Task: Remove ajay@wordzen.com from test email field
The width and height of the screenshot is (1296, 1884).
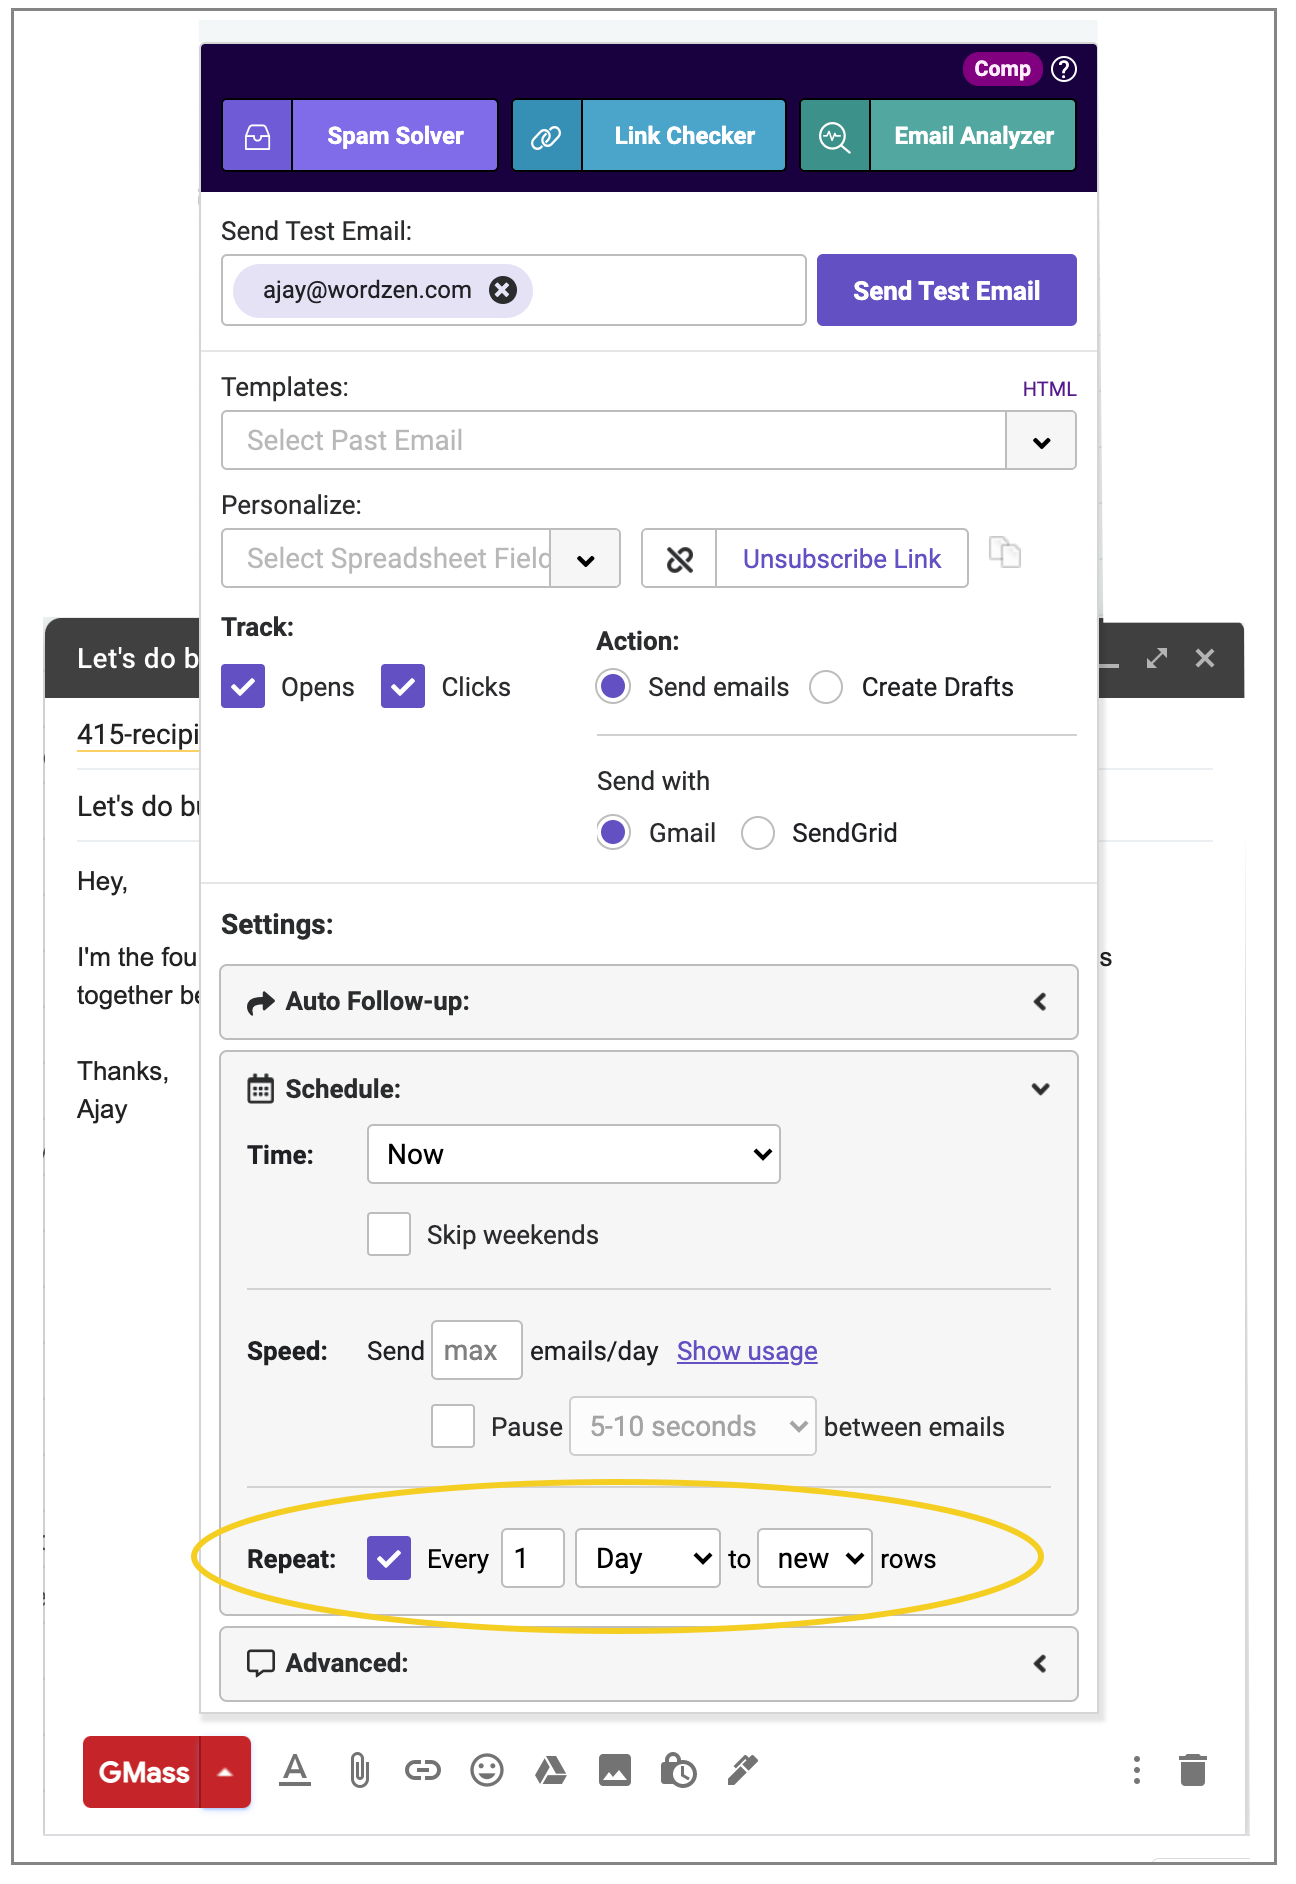Action: (x=503, y=290)
